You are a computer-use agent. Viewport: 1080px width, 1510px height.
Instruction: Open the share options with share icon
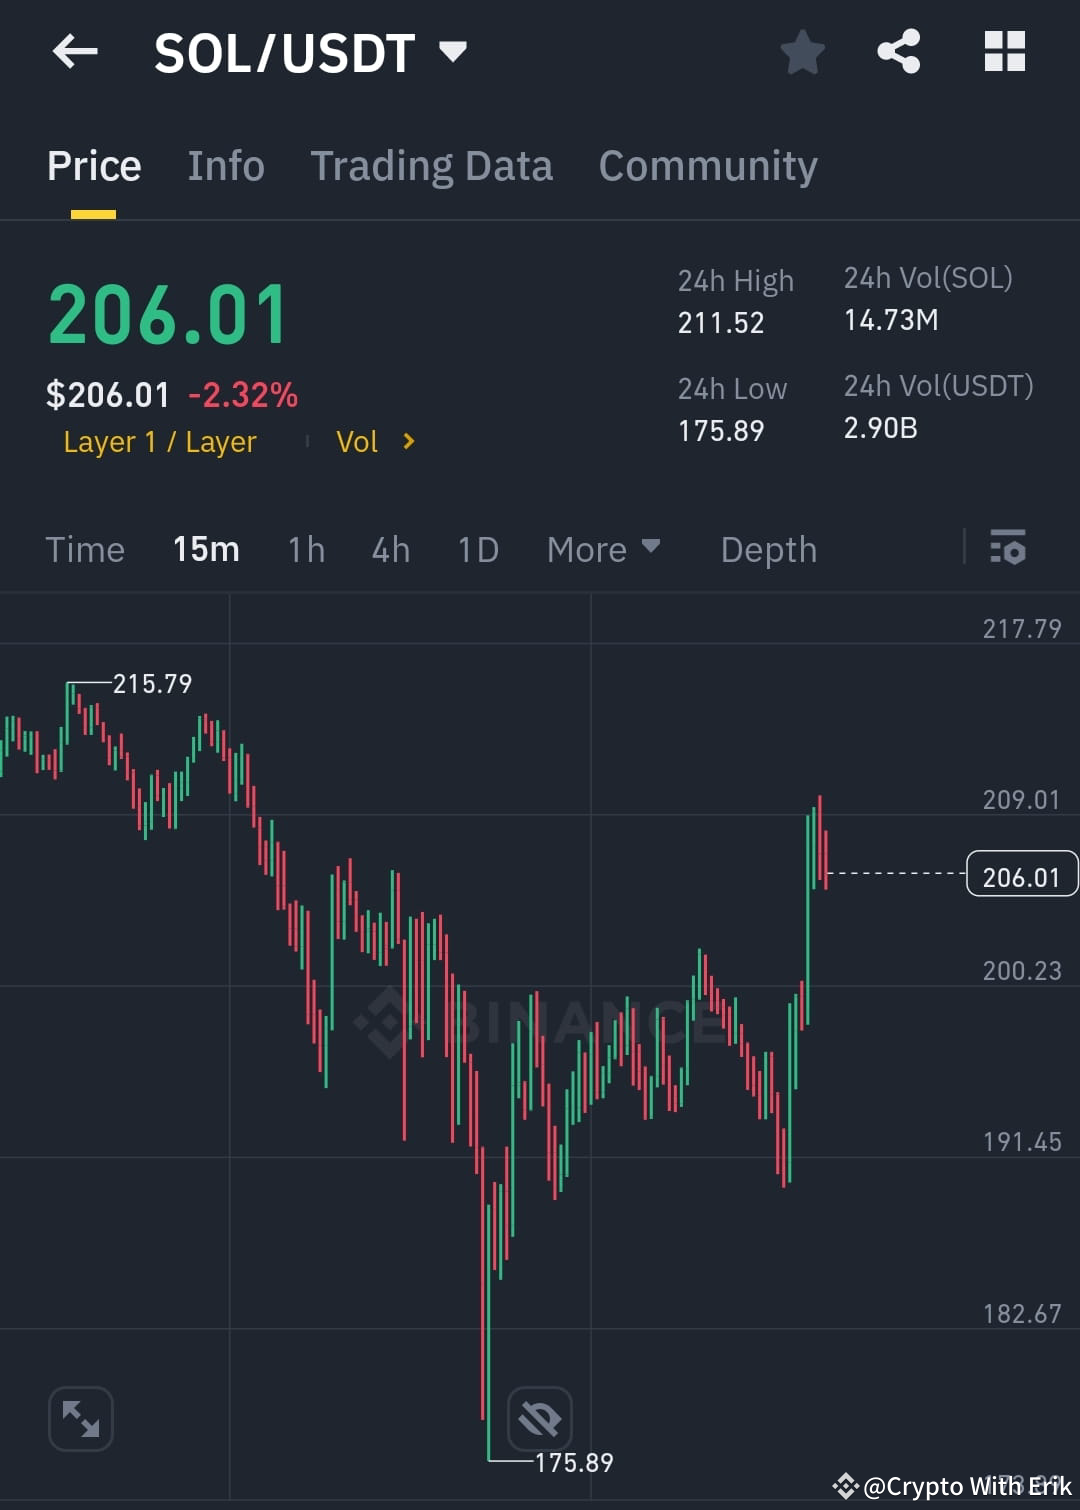click(x=899, y=52)
